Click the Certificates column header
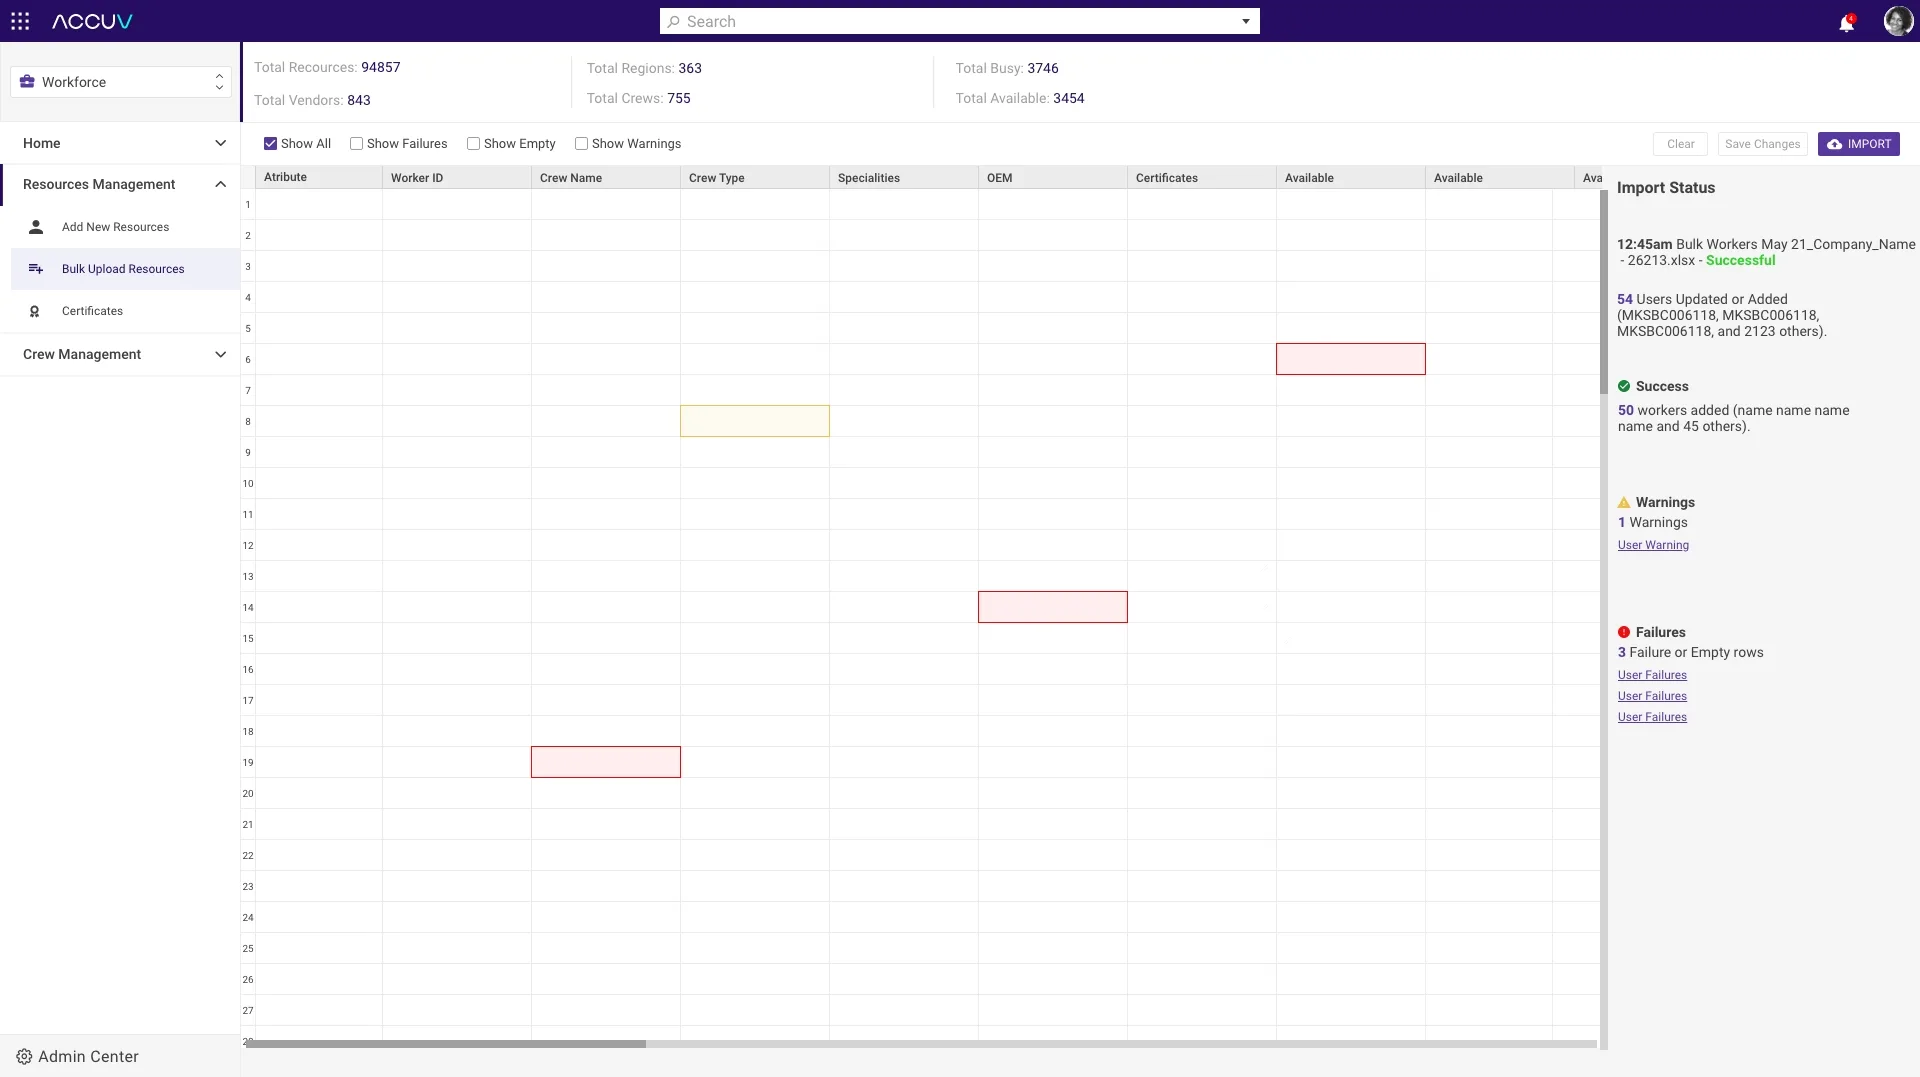Image resolution: width=1920 pixels, height=1077 pixels. pyautogui.click(x=1201, y=177)
